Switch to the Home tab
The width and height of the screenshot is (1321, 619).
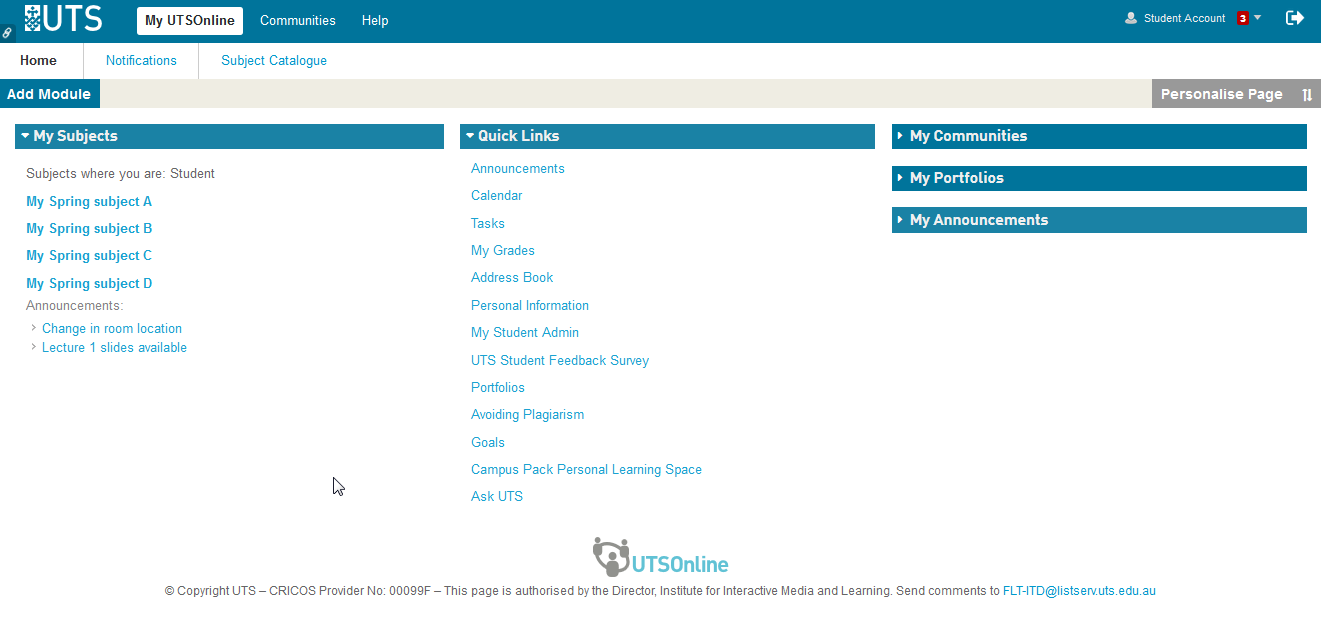(38, 60)
